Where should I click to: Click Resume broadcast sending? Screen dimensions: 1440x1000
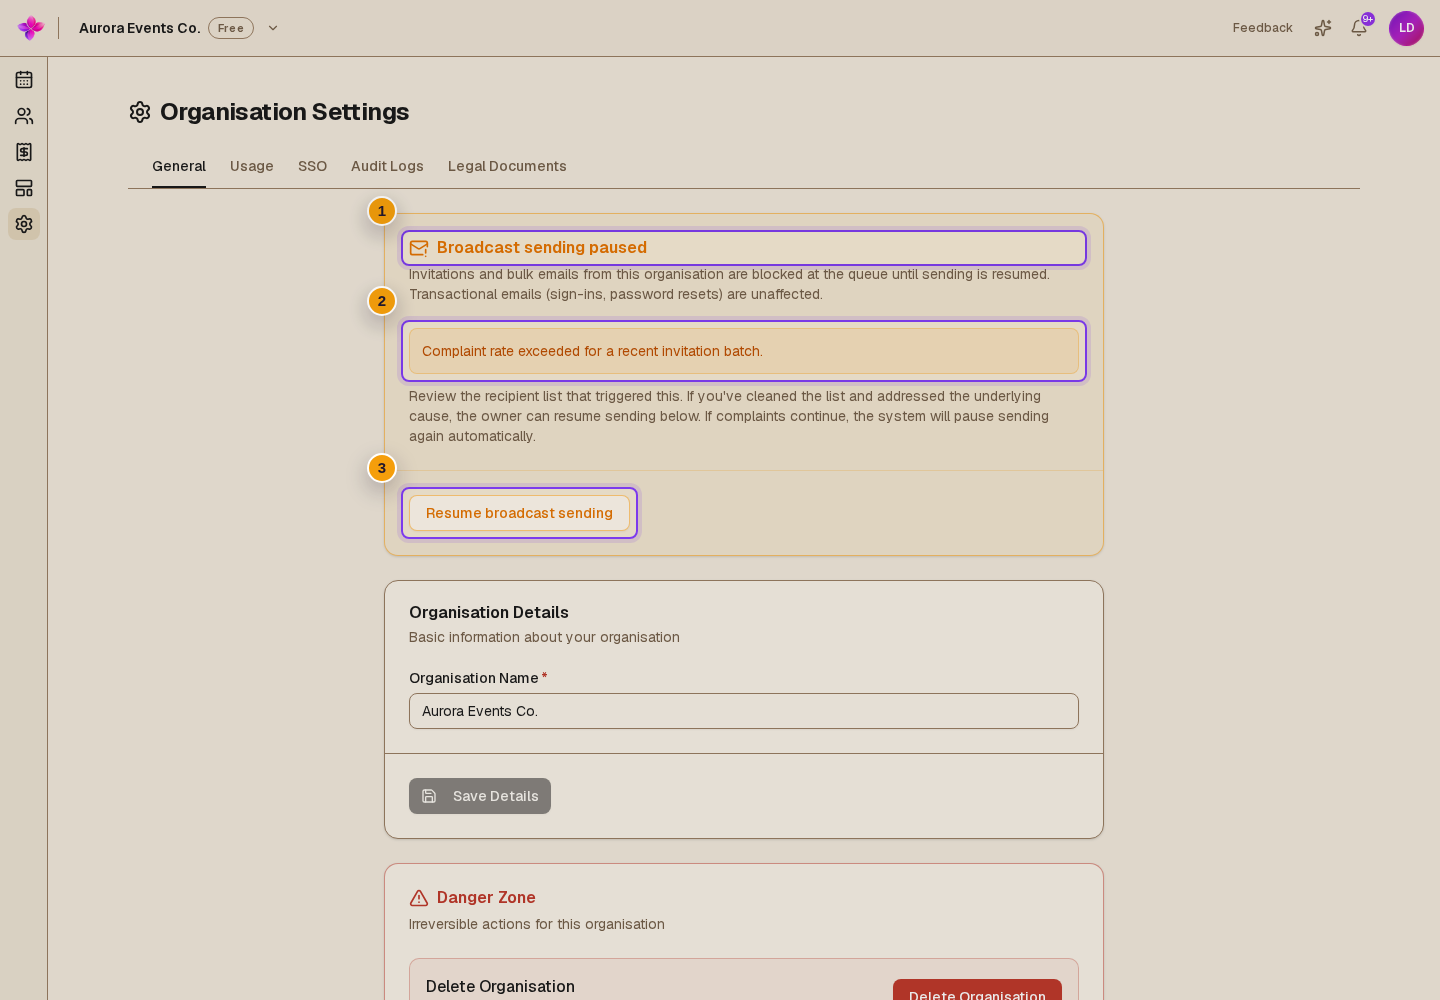click(519, 513)
